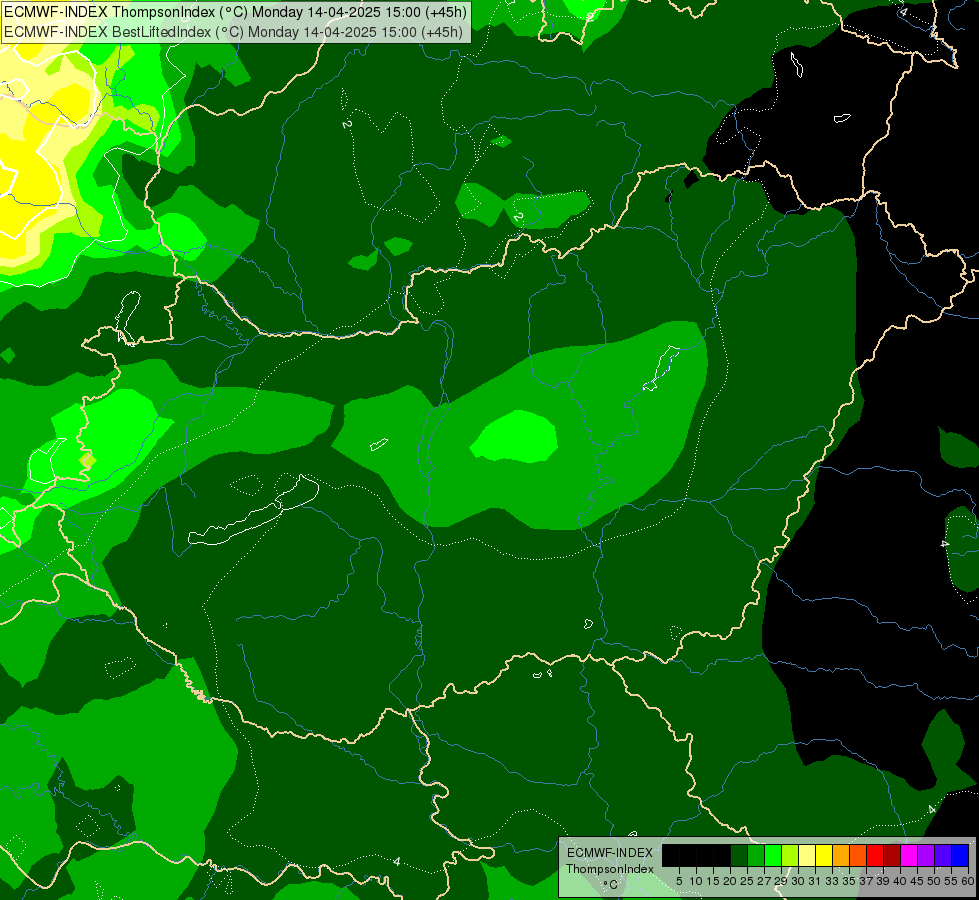Image resolution: width=979 pixels, height=900 pixels.
Task: Select the dark red 39–40 legend swatch
Action: [892, 855]
